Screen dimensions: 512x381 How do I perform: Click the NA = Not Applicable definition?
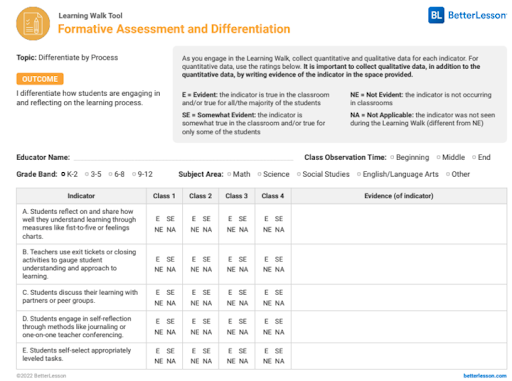pos(423,119)
